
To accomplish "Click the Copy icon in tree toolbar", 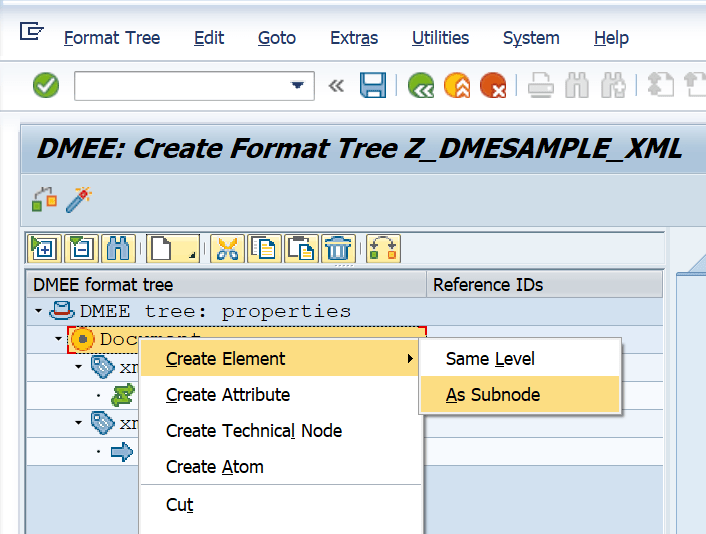I will click(264, 248).
